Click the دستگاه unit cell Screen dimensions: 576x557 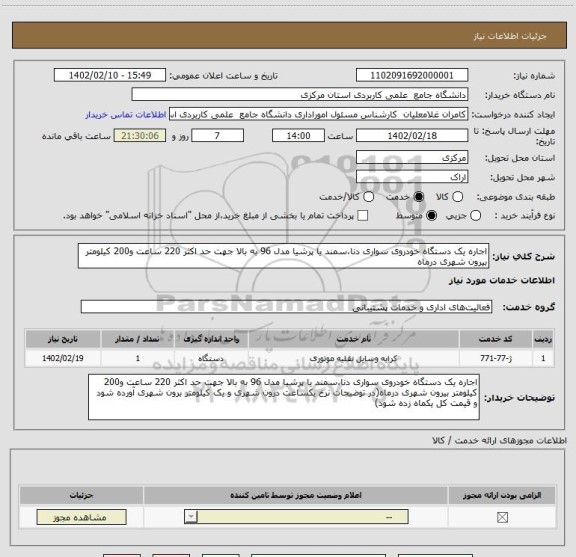pos(211,358)
